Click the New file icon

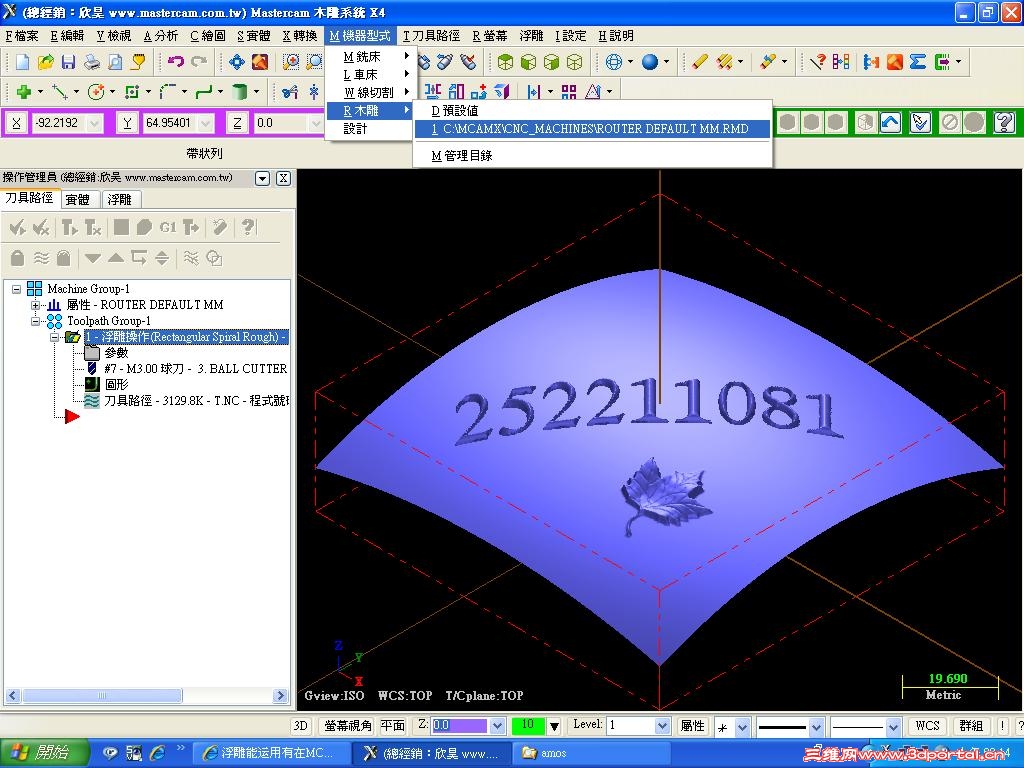click(22, 62)
